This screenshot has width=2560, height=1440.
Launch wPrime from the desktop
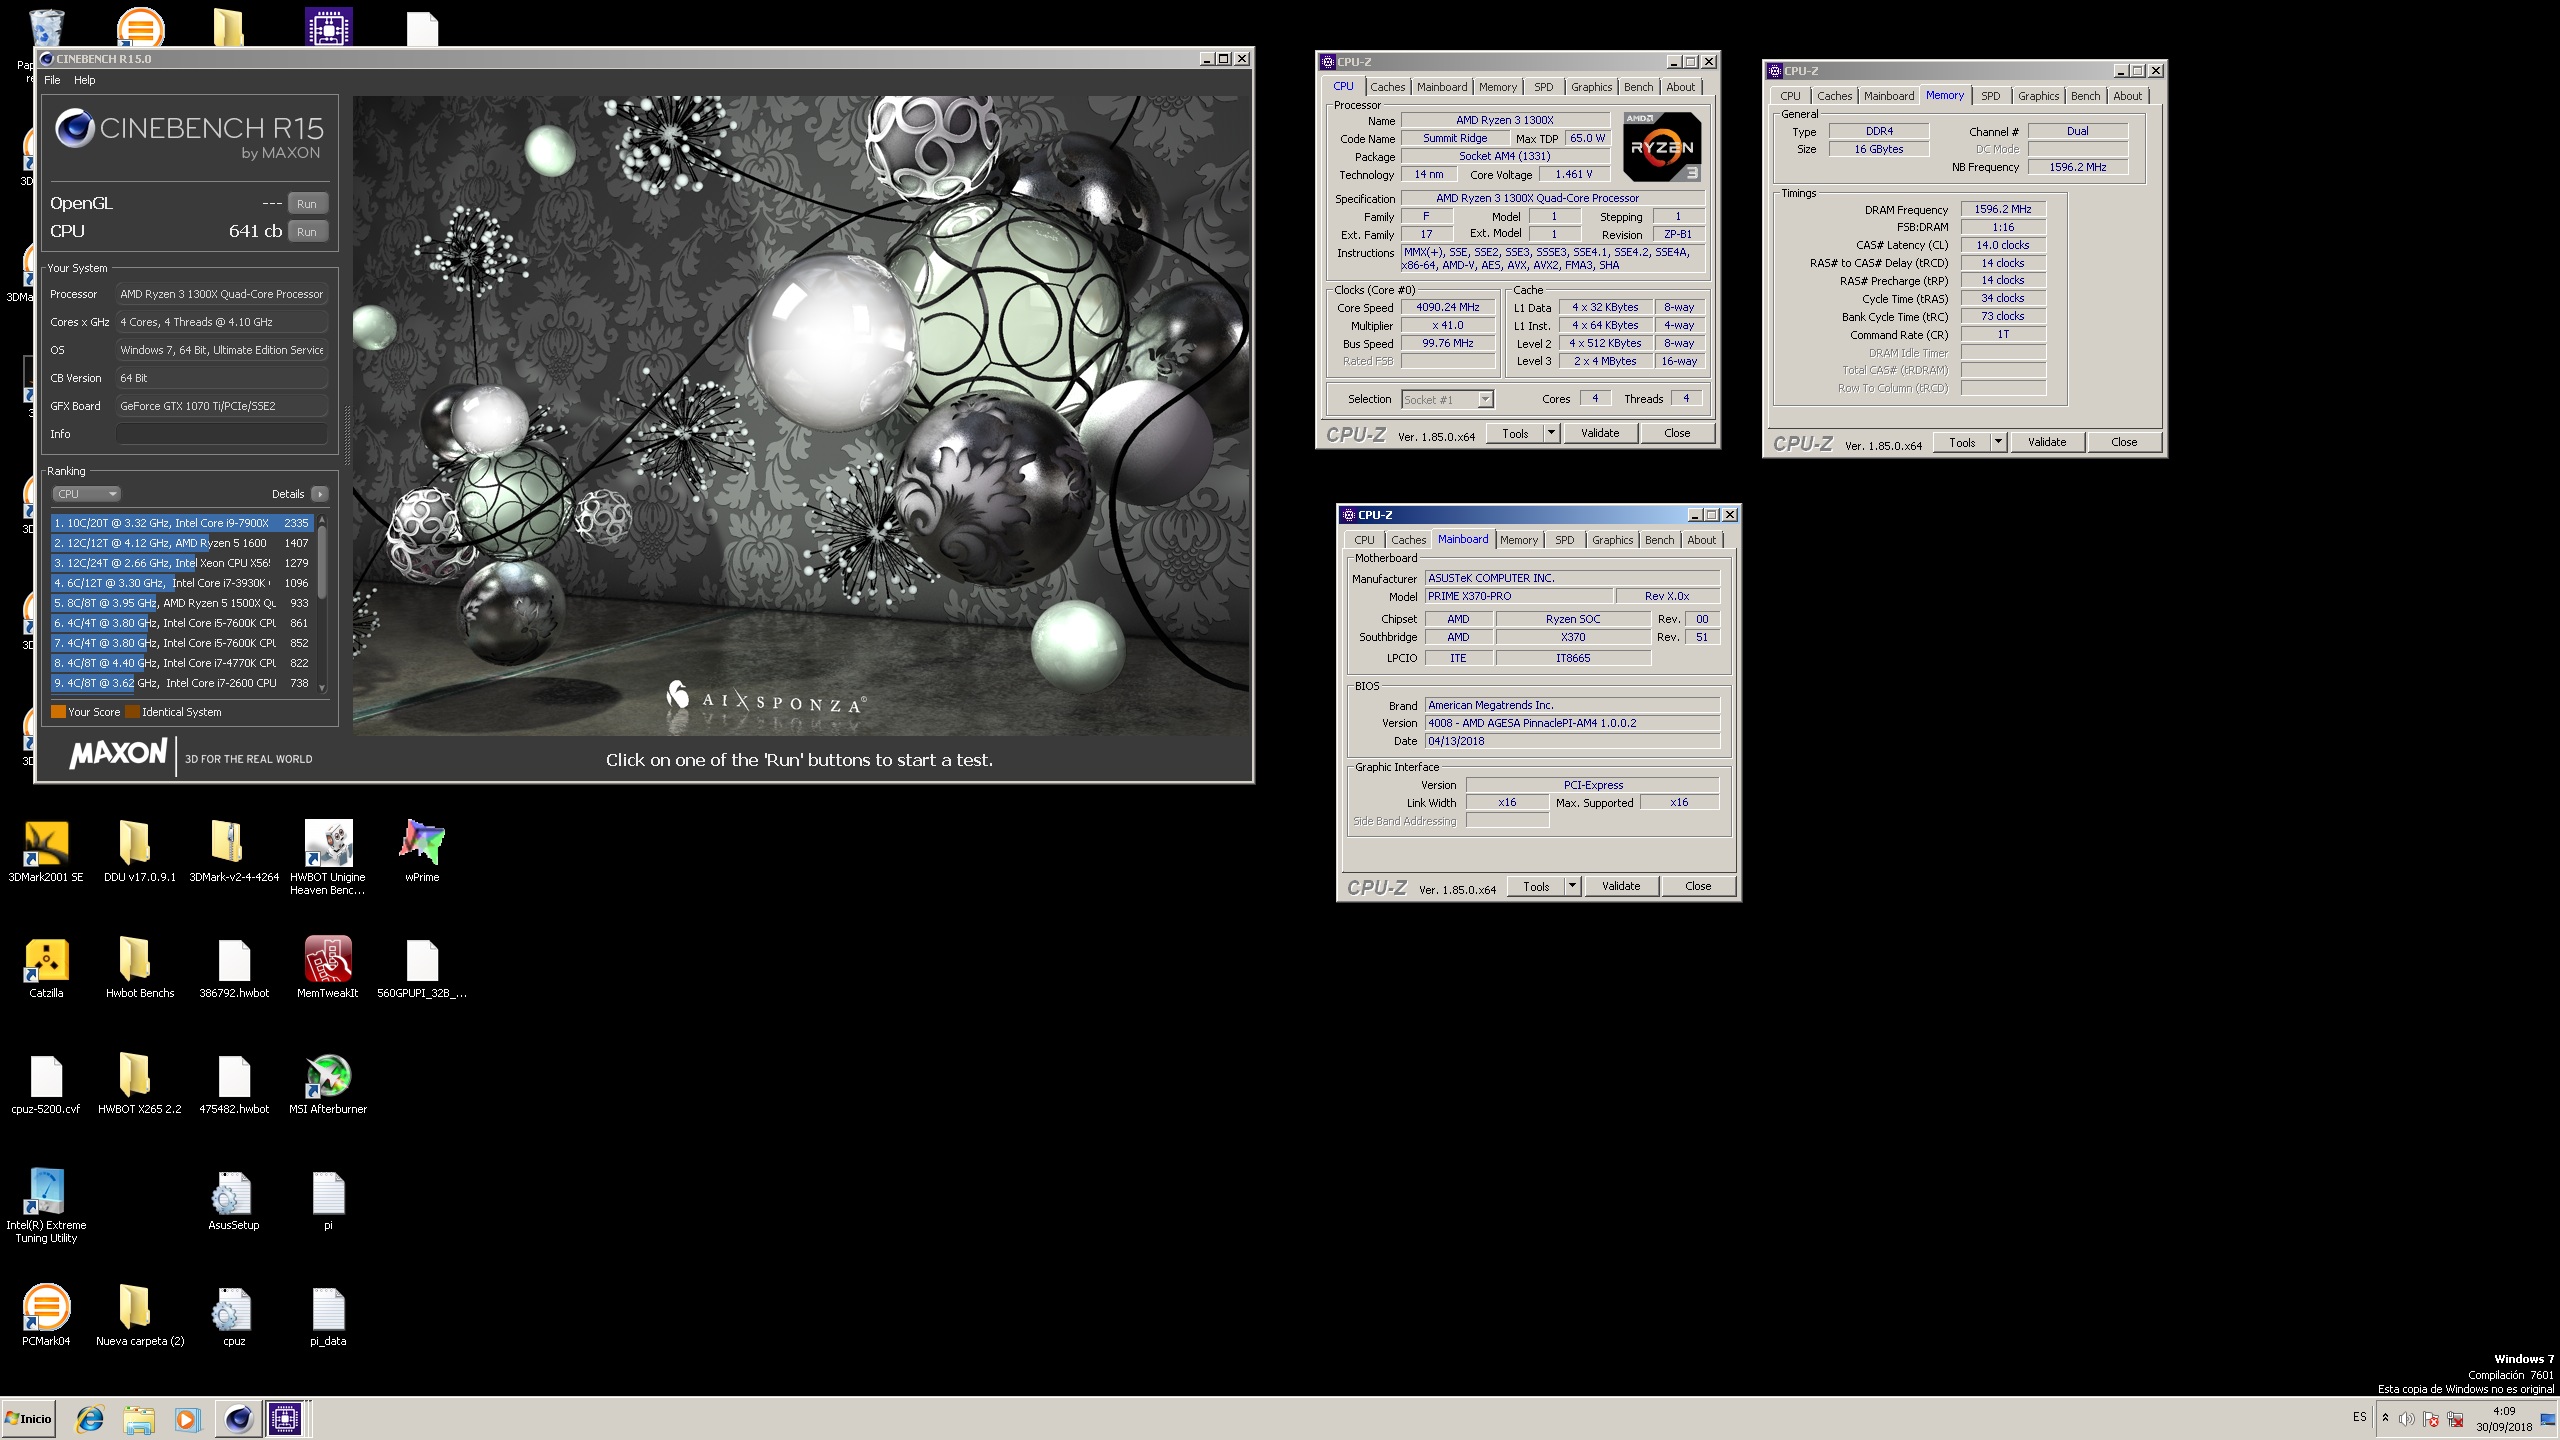[x=422, y=851]
